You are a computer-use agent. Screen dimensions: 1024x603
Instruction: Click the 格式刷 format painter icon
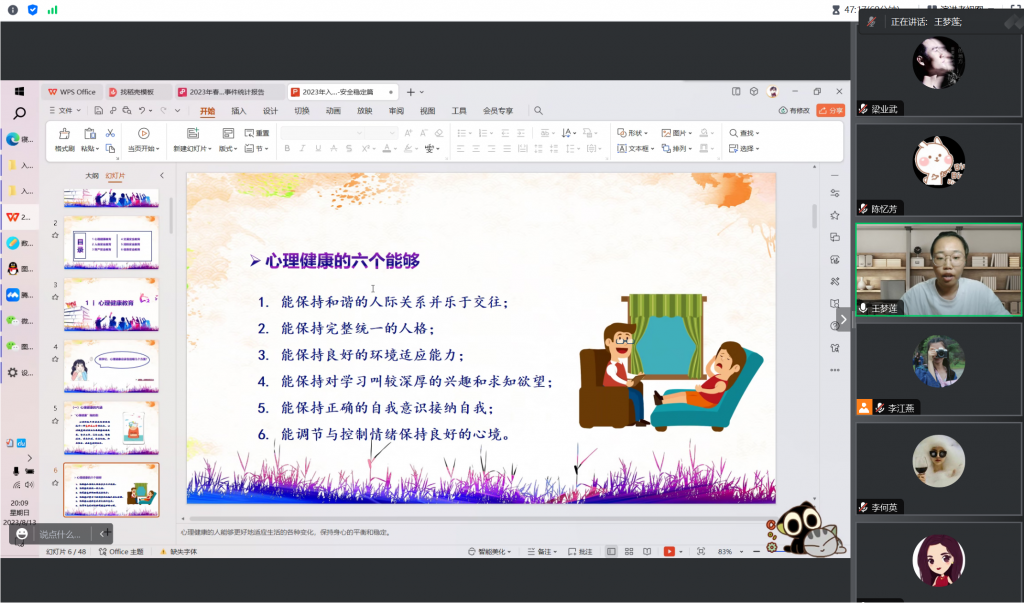(x=64, y=133)
